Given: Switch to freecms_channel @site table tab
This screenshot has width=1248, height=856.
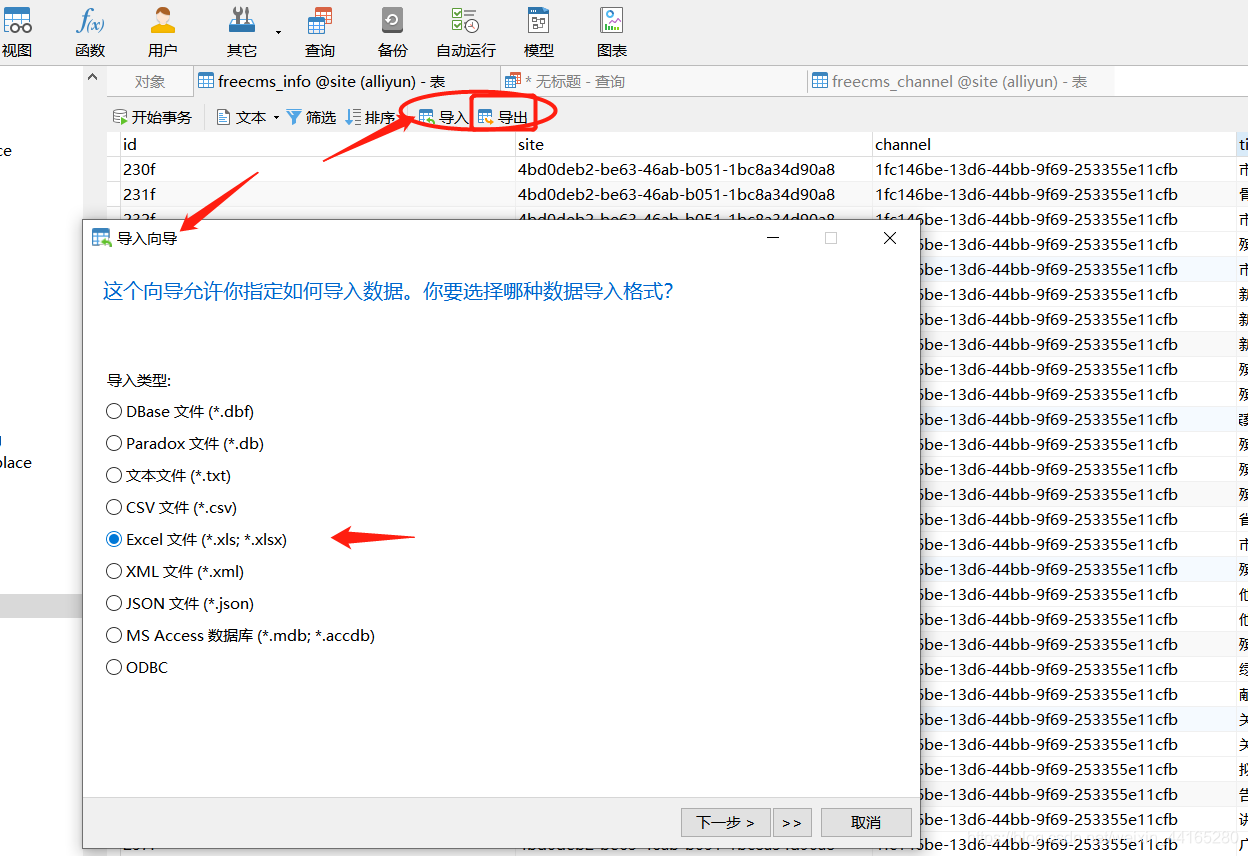Looking at the screenshot, I should 960,82.
